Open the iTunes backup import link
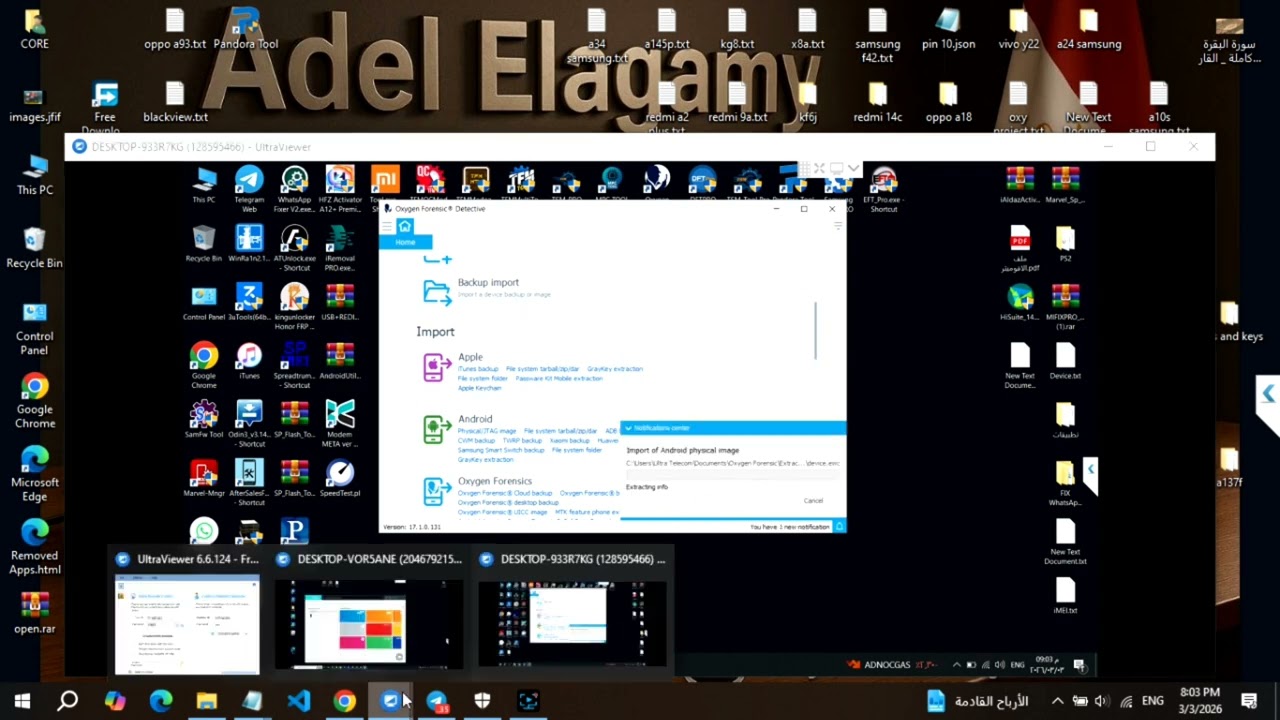This screenshot has height=720, width=1280. coord(478,369)
